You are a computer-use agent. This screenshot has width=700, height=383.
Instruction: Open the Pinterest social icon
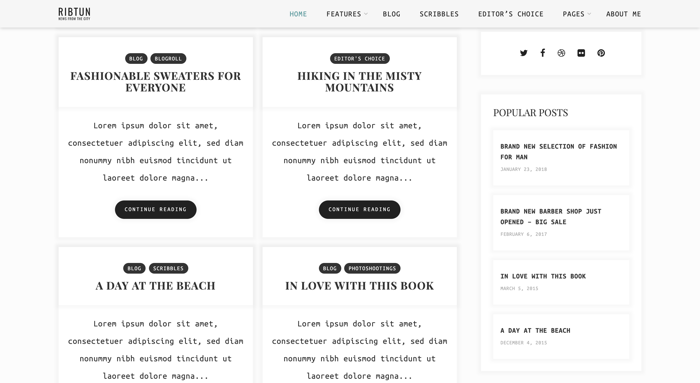pos(601,53)
